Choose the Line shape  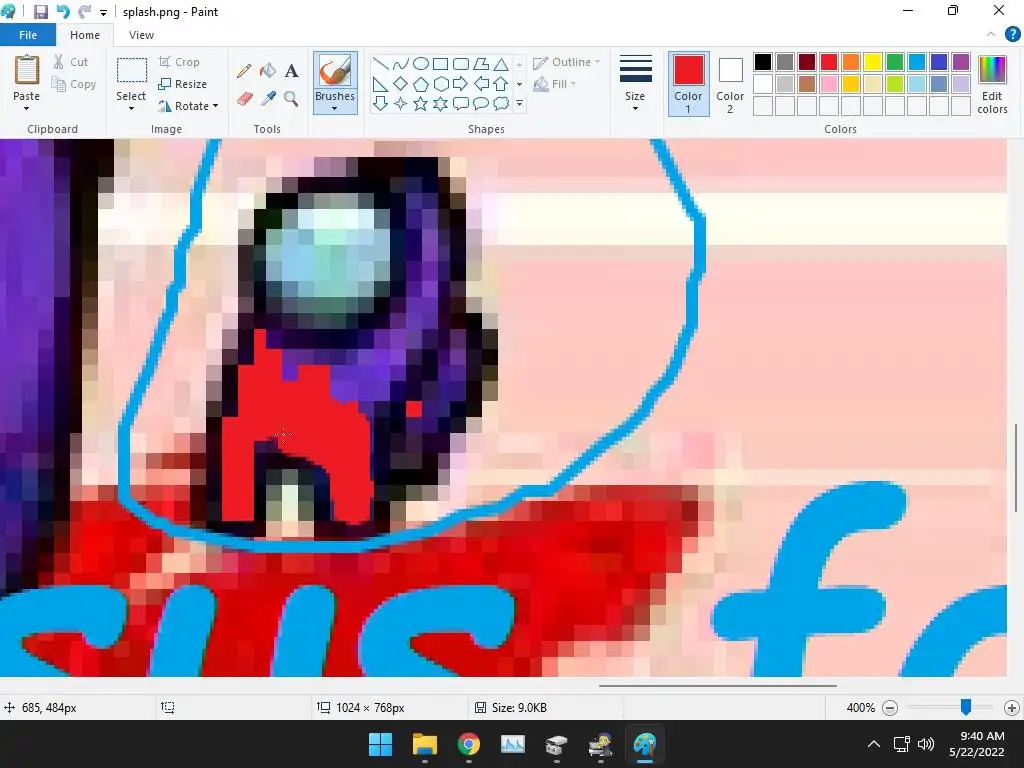tap(380, 63)
